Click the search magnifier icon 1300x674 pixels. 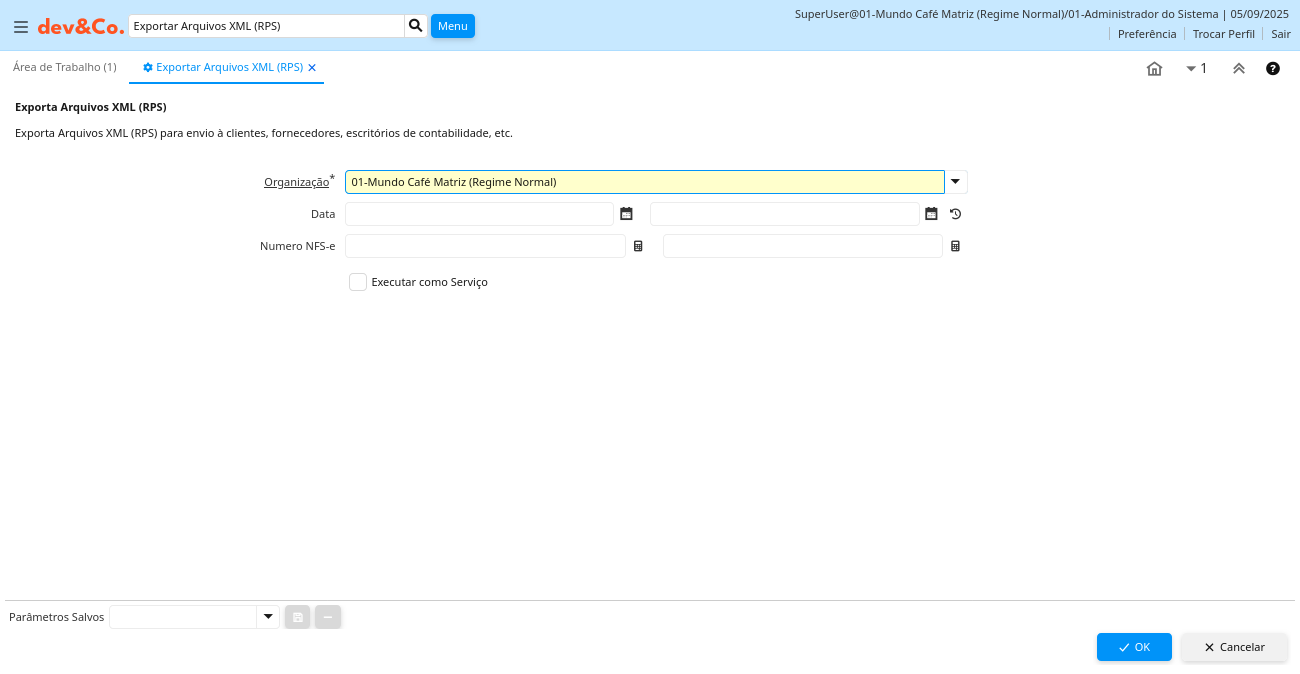coord(416,26)
